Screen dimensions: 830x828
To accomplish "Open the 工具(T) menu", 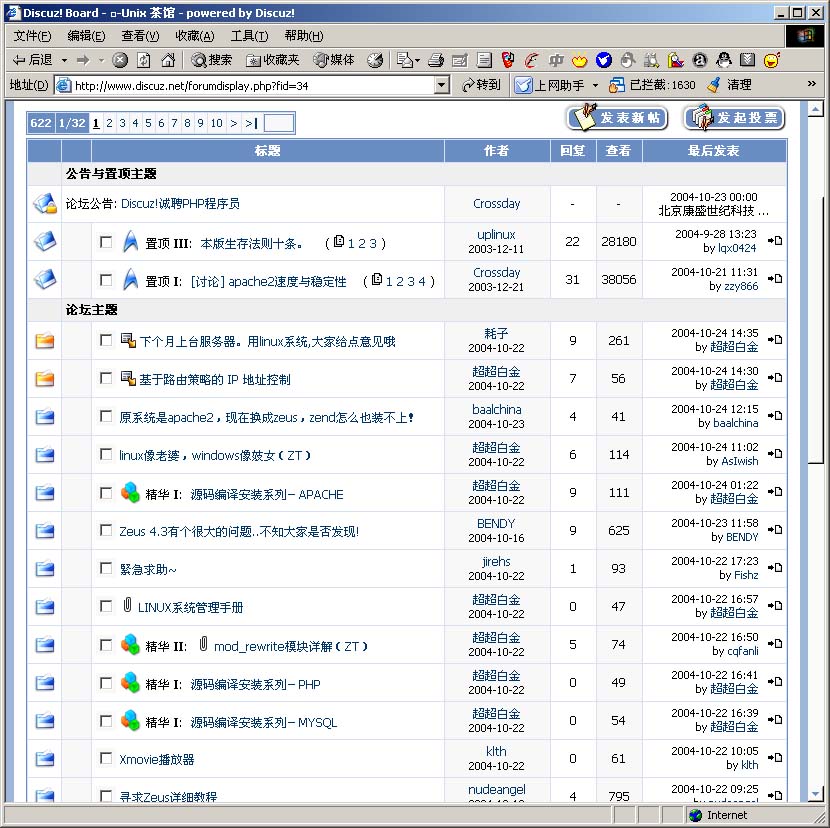I will pyautogui.click(x=249, y=36).
